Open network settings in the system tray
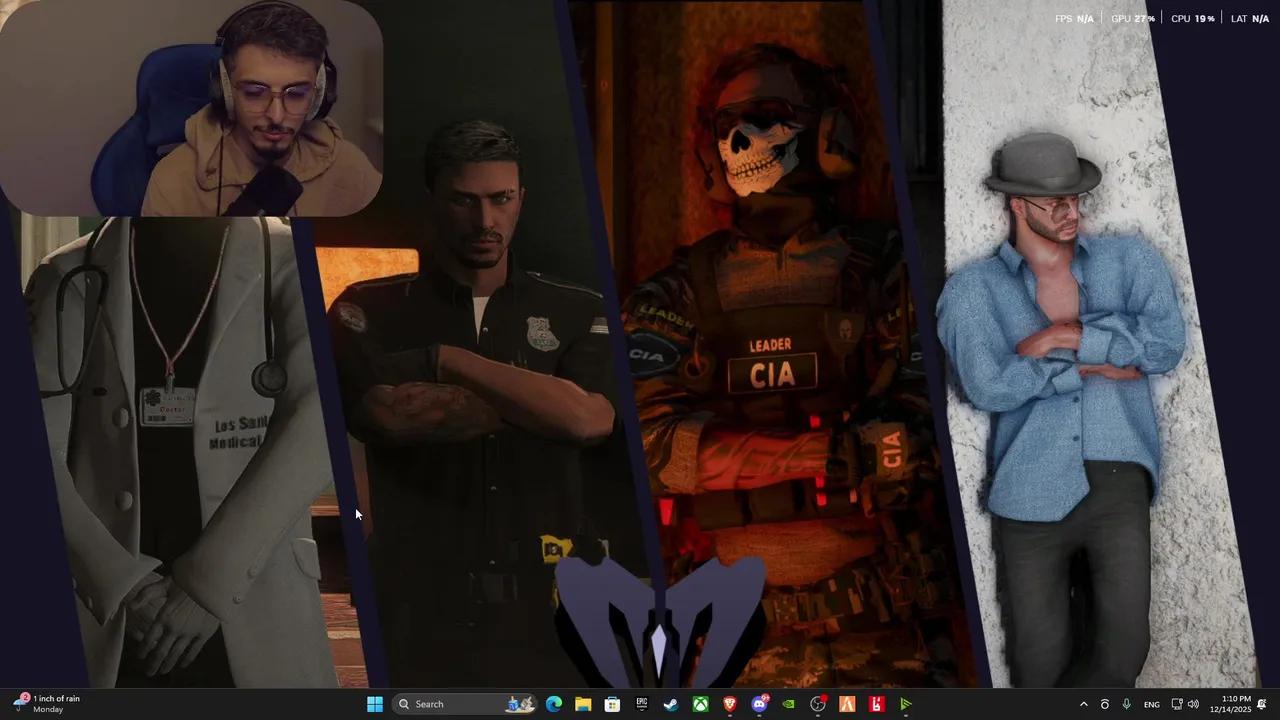The height and width of the screenshot is (720, 1280). click(1177, 704)
